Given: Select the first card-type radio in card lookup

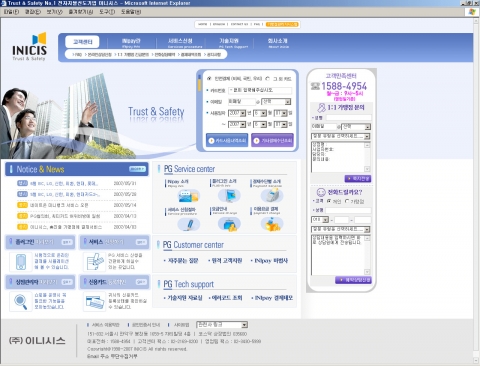Looking at the screenshot, I should [x=209, y=79].
